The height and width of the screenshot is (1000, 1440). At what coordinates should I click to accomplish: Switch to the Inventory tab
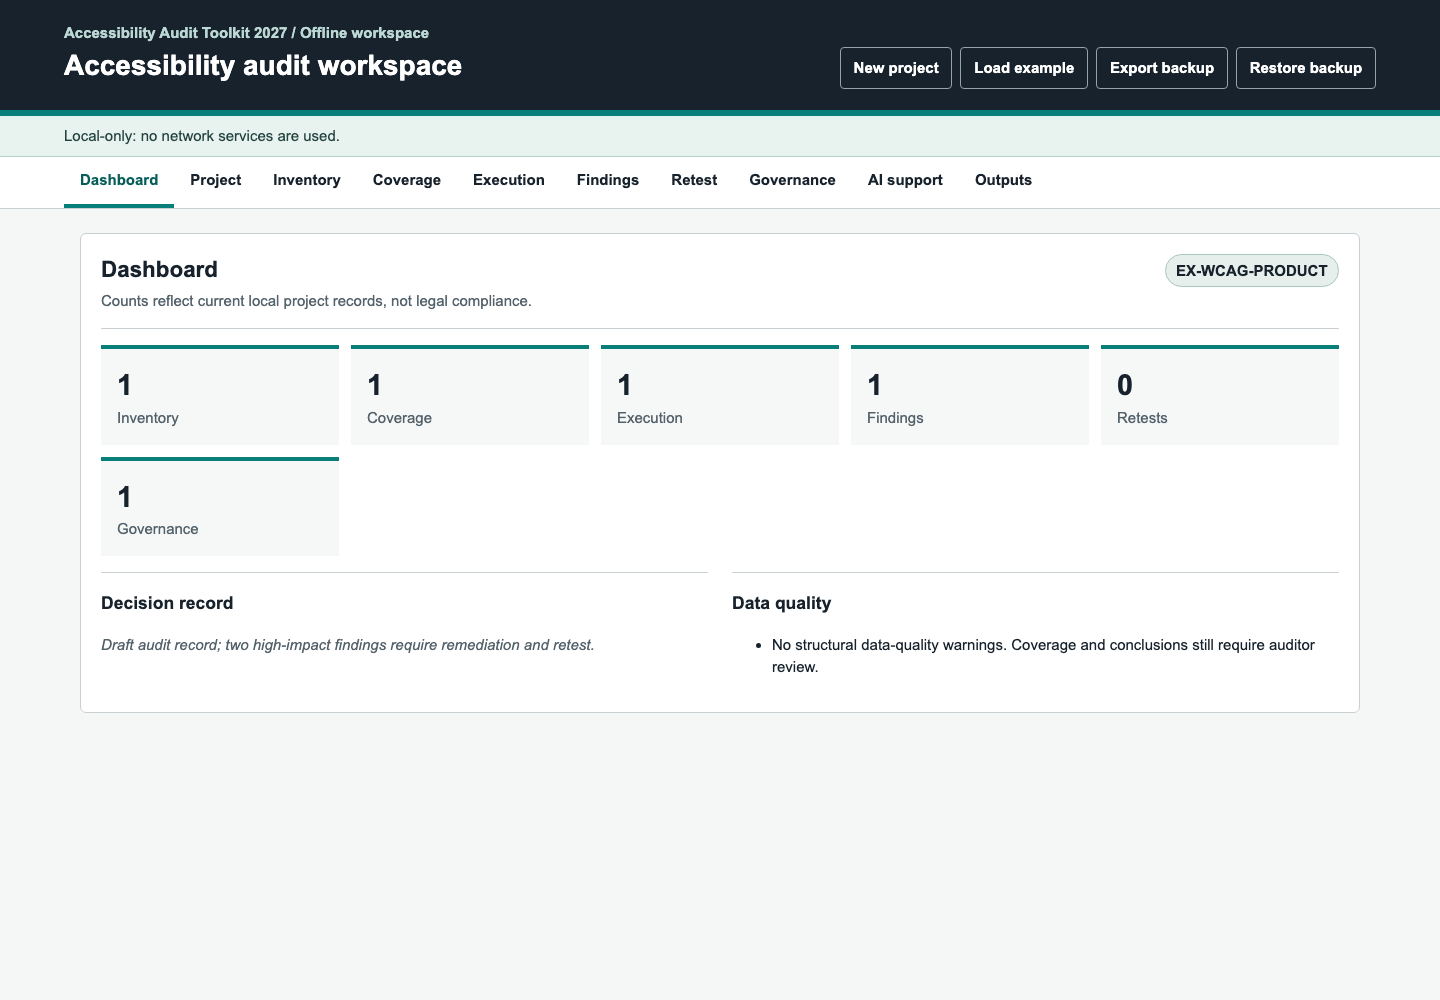coord(307,181)
